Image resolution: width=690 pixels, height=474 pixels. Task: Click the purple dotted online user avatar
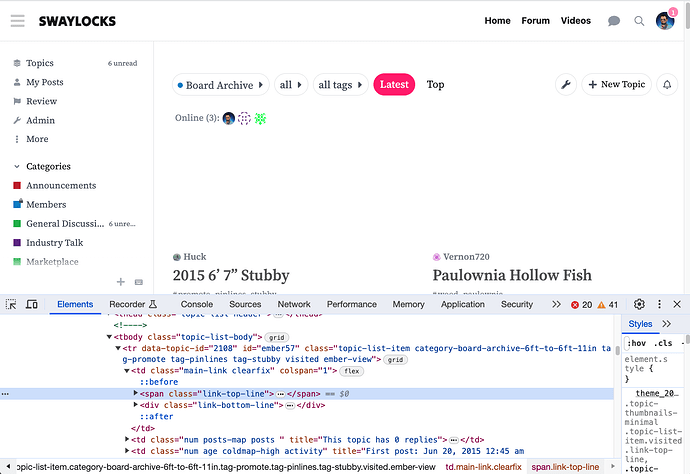(244, 118)
